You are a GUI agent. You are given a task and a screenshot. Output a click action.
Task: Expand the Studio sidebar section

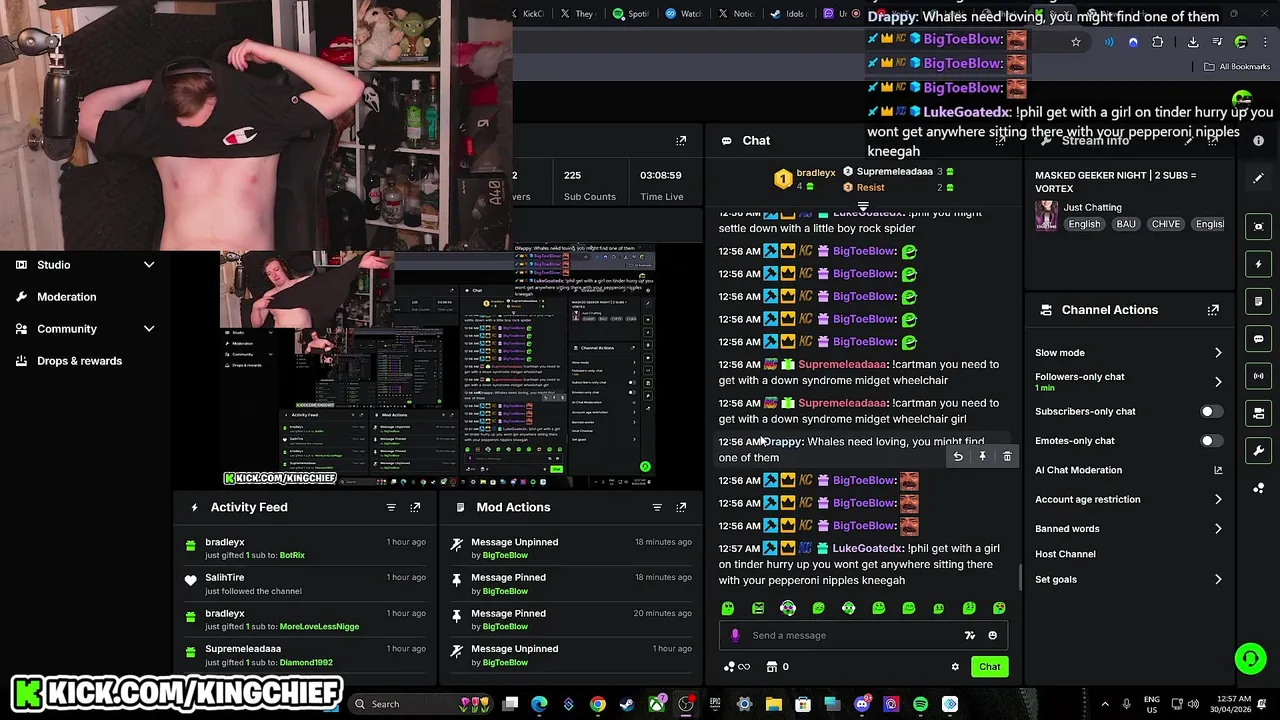click(x=149, y=265)
